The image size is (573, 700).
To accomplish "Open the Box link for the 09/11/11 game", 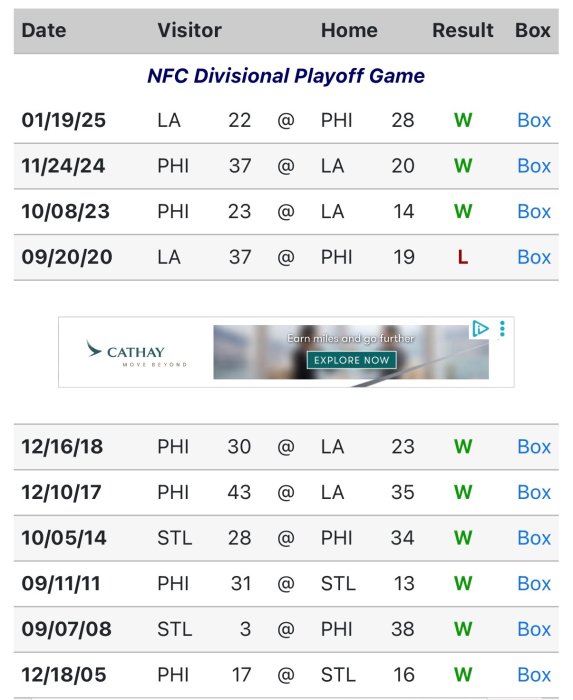I will coord(534,583).
